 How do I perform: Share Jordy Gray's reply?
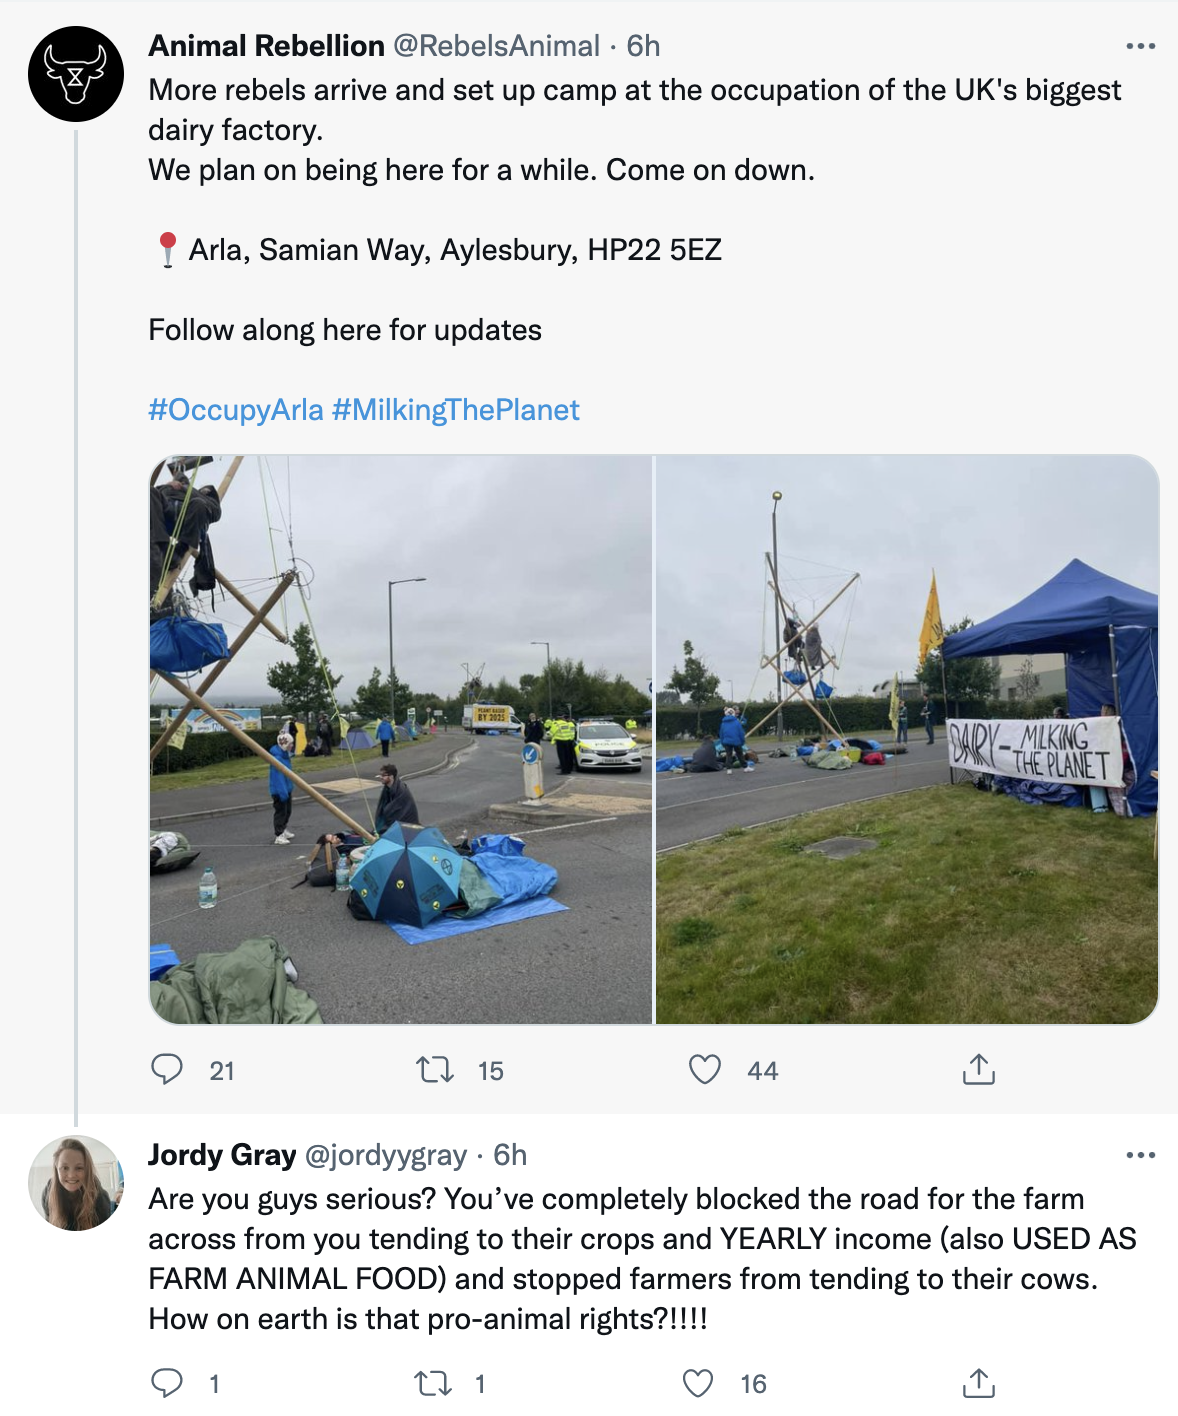[979, 1383]
